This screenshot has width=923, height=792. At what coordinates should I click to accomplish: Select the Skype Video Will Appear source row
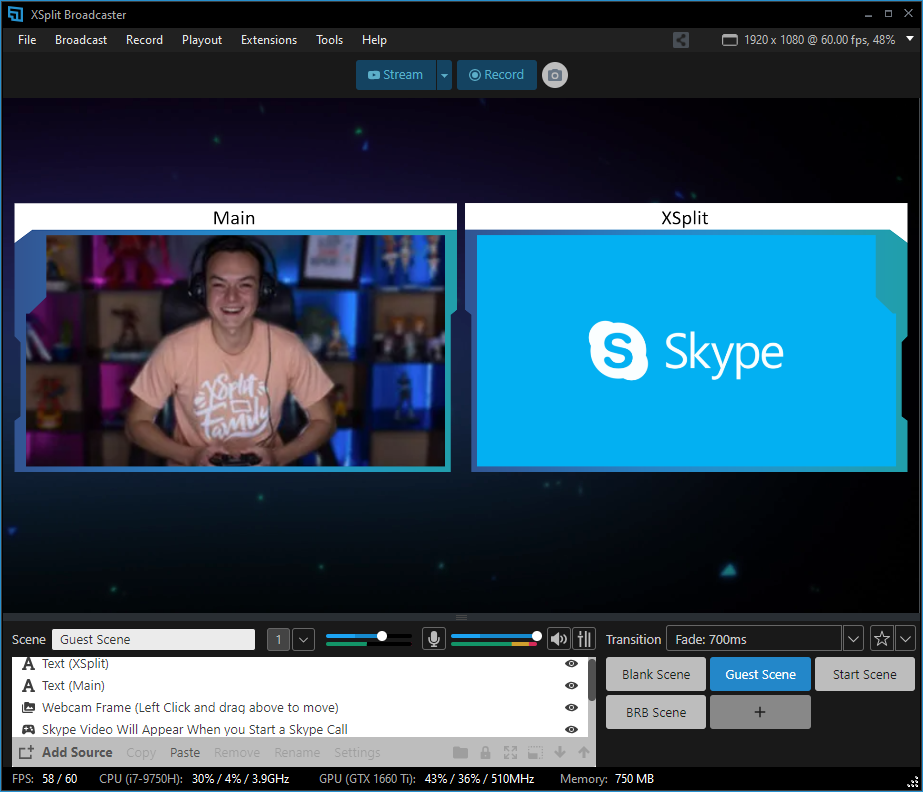point(300,729)
